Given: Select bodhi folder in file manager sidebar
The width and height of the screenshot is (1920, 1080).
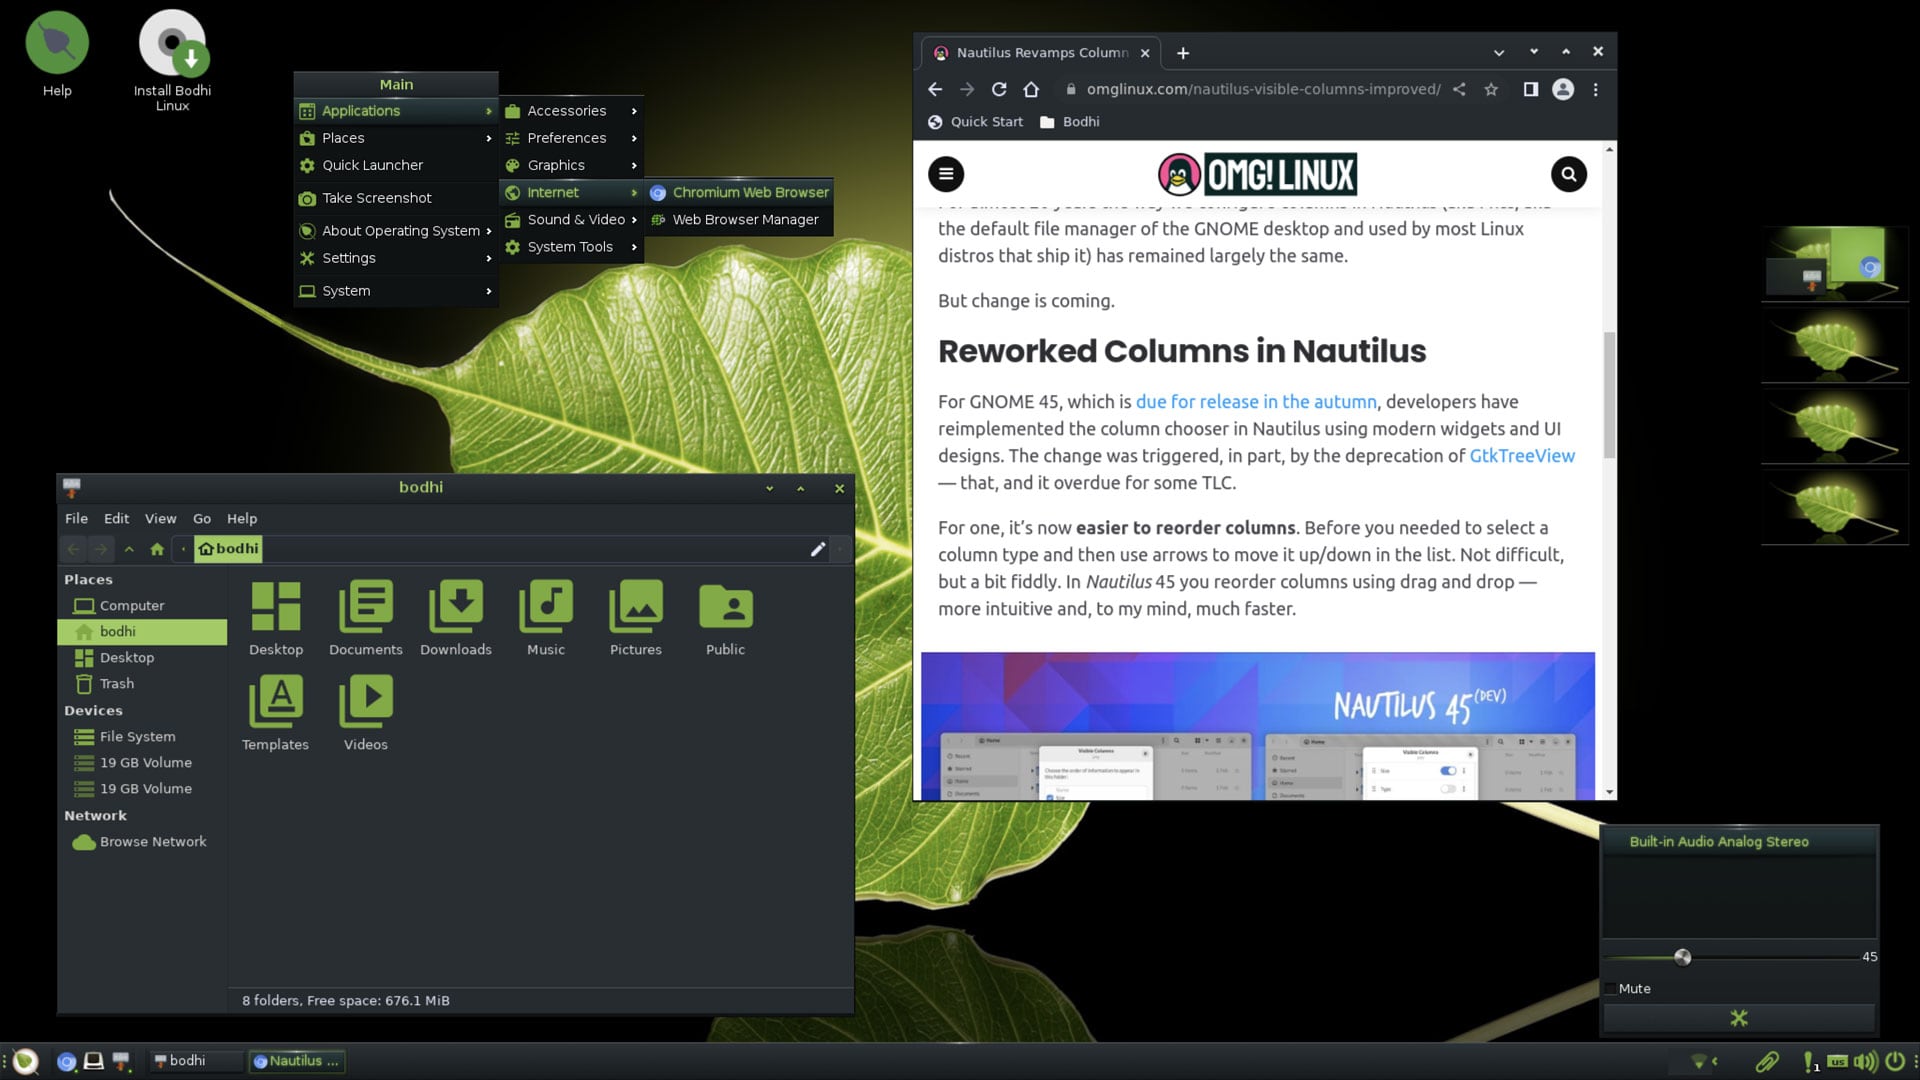Looking at the screenshot, I should coord(117,630).
